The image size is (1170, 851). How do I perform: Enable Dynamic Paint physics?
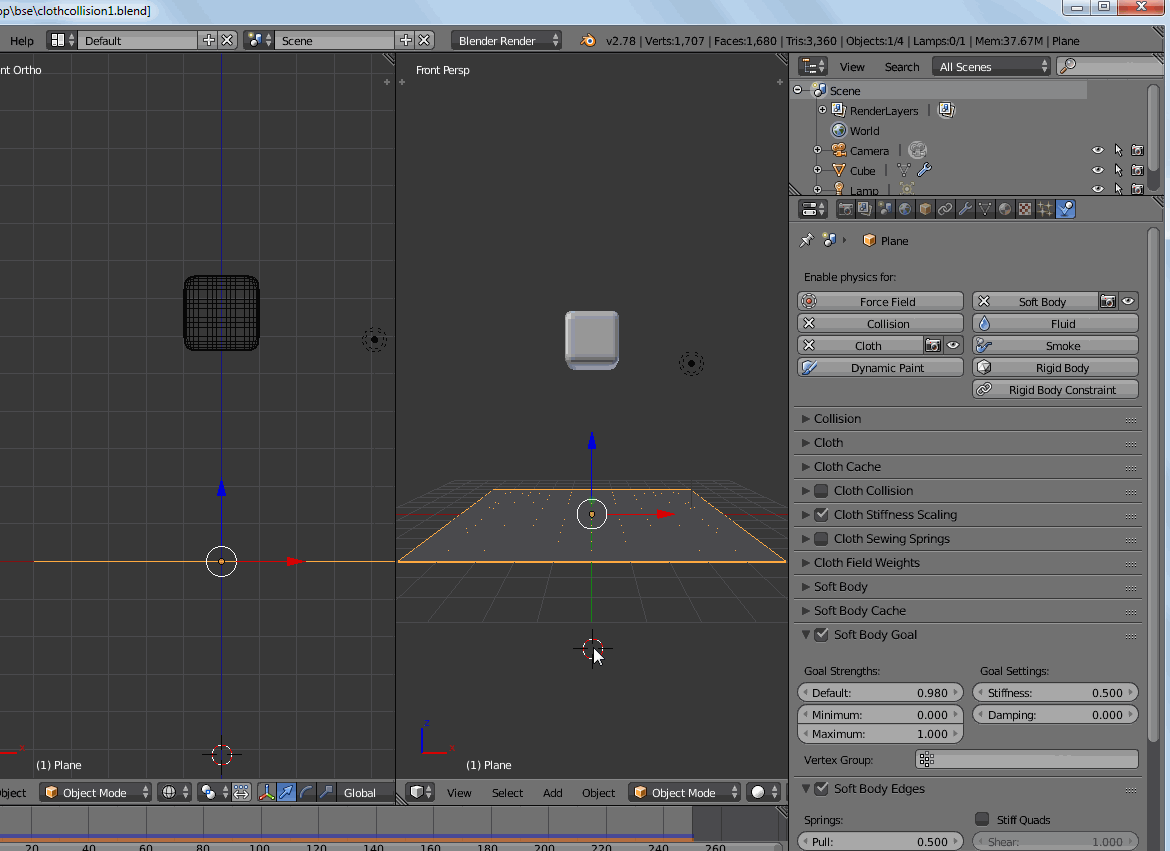pyautogui.click(x=880, y=368)
